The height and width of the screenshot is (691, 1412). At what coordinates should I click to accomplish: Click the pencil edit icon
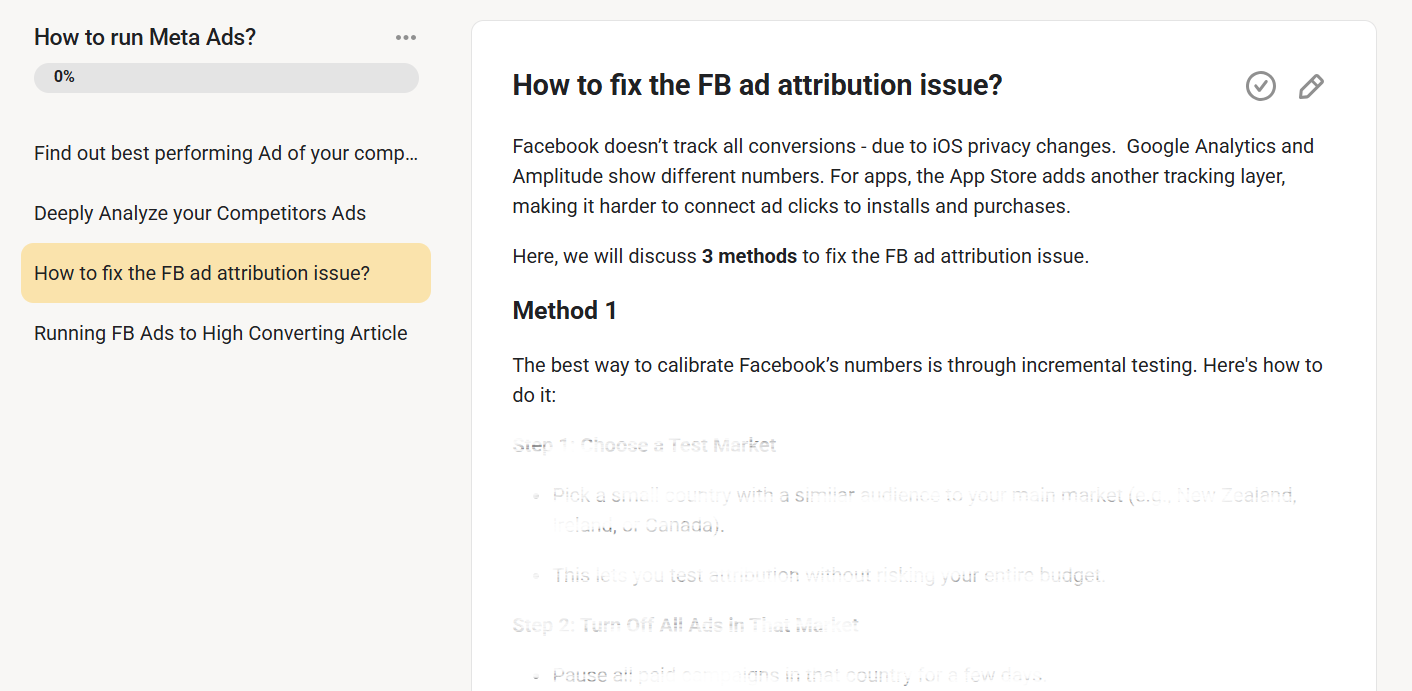click(x=1311, y=86)
